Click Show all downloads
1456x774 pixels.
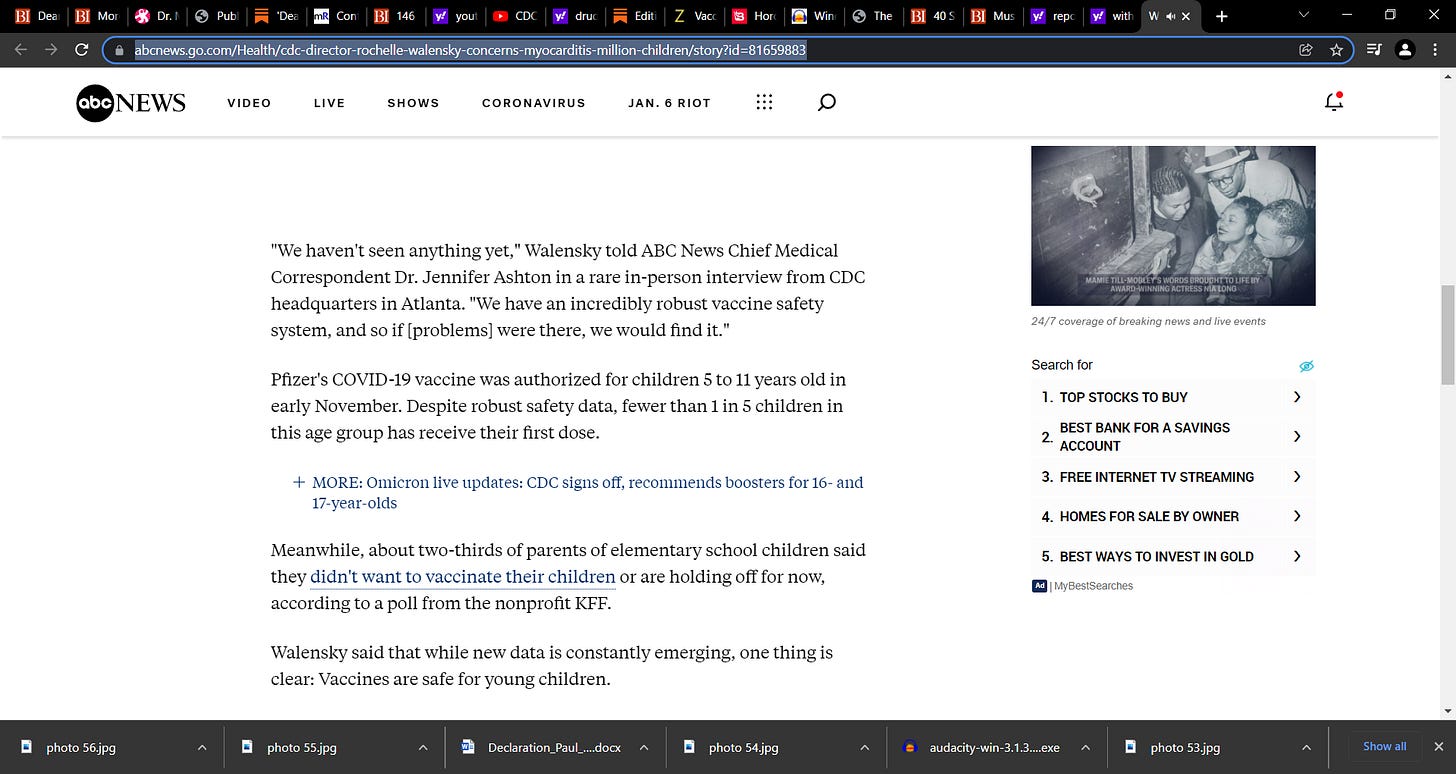1385,746
